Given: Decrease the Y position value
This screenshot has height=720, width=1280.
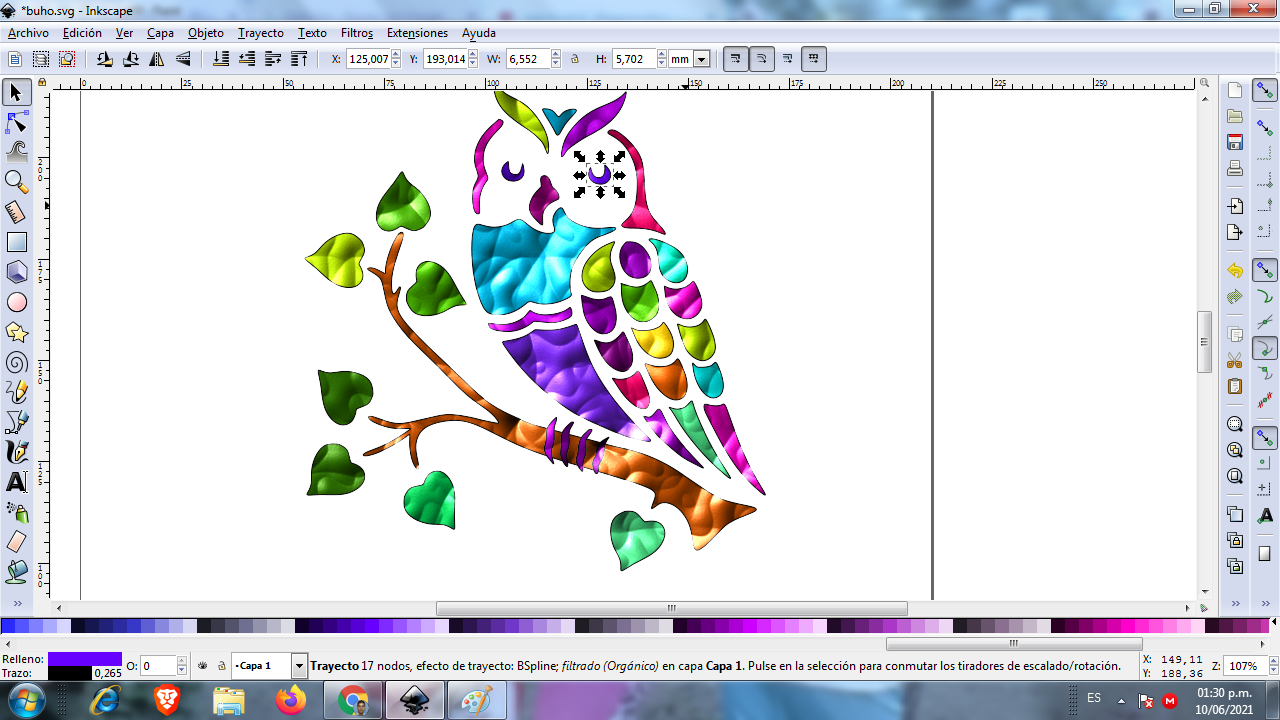Looking at the screenshot, I should [473, 64].
